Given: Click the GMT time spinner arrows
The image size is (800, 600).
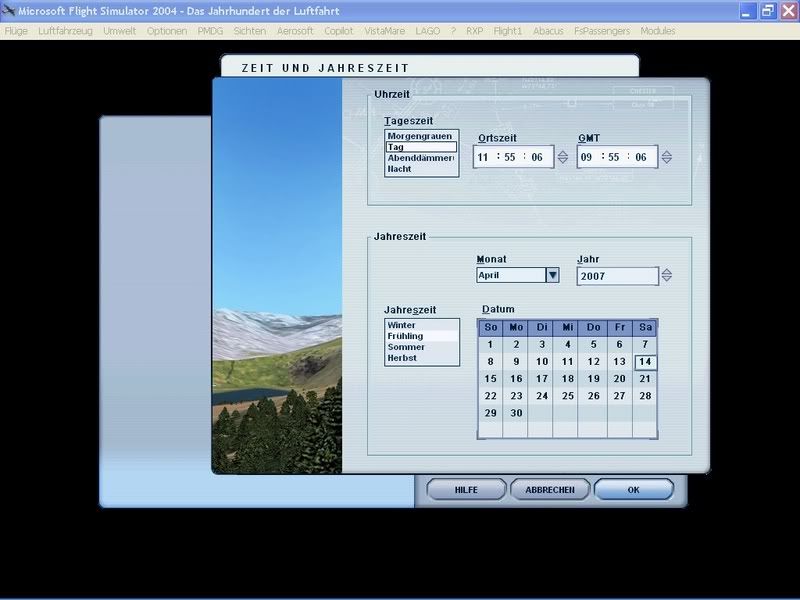Looking at the screenshot, I should click(x=666, y=157).
